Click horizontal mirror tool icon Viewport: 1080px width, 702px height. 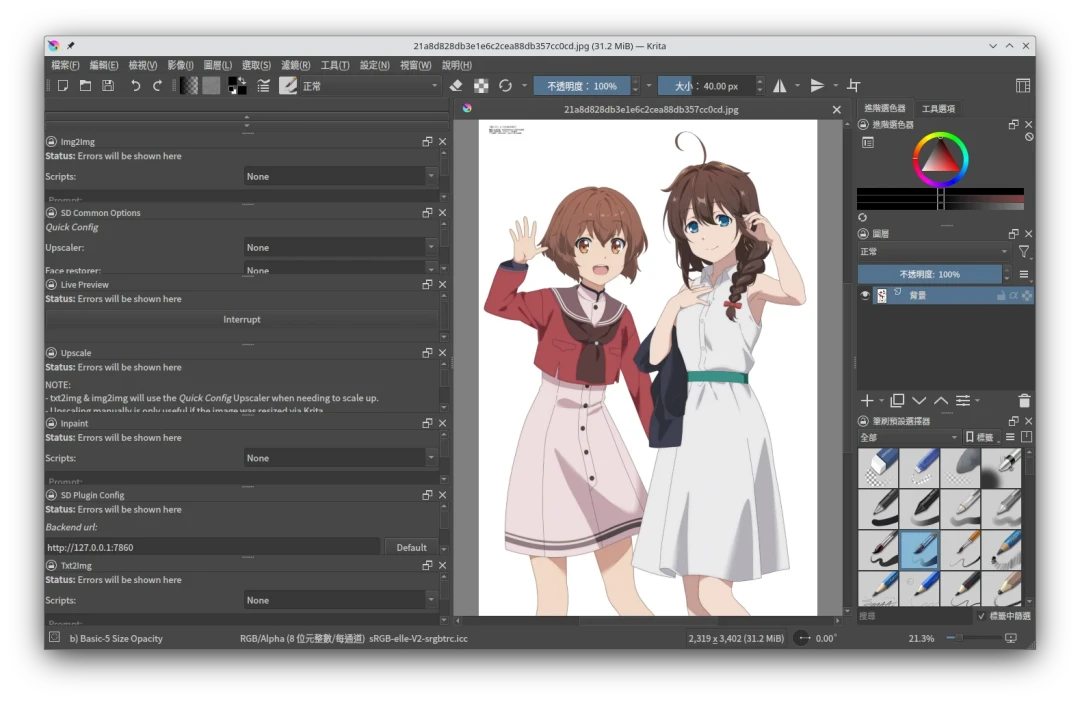click(780, 86)
